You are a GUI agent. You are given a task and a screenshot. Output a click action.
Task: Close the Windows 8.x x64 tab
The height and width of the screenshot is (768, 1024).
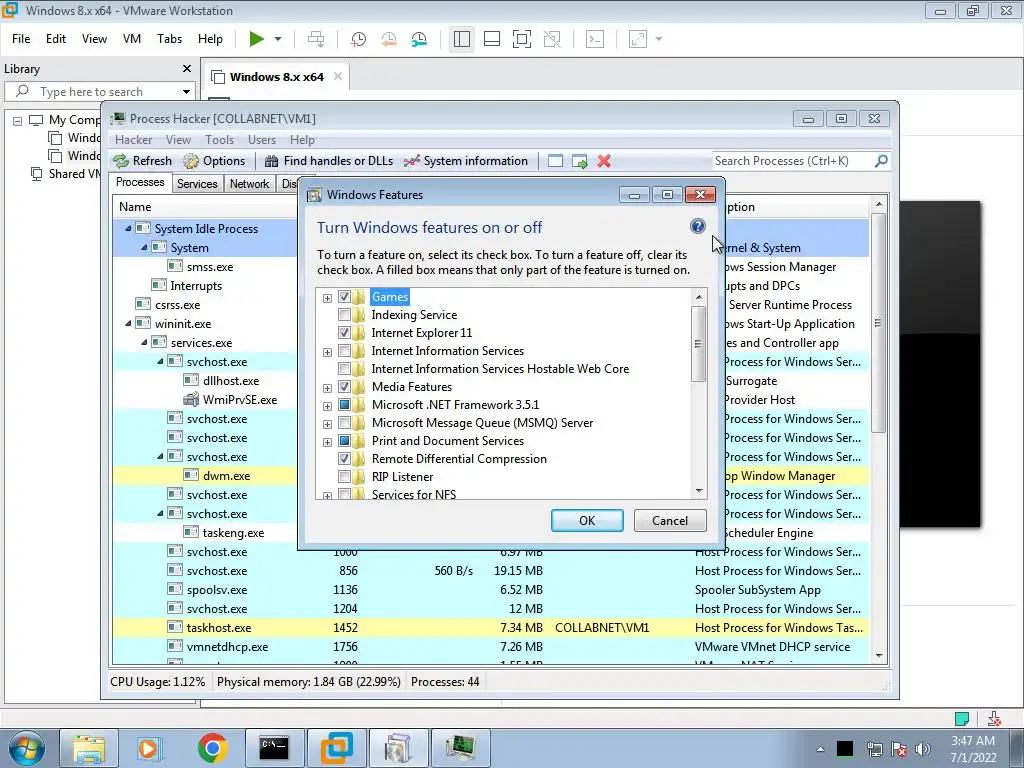[x=338, y=76]
